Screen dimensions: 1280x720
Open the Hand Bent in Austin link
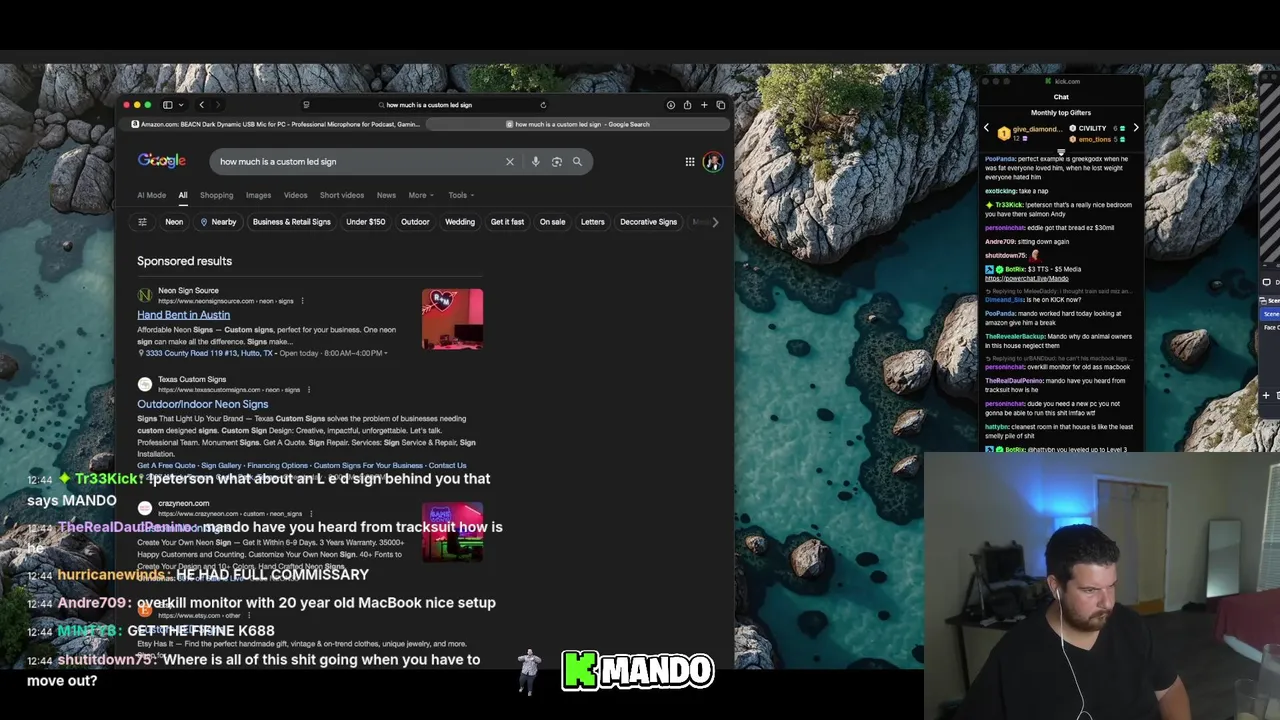coord(183,315)
